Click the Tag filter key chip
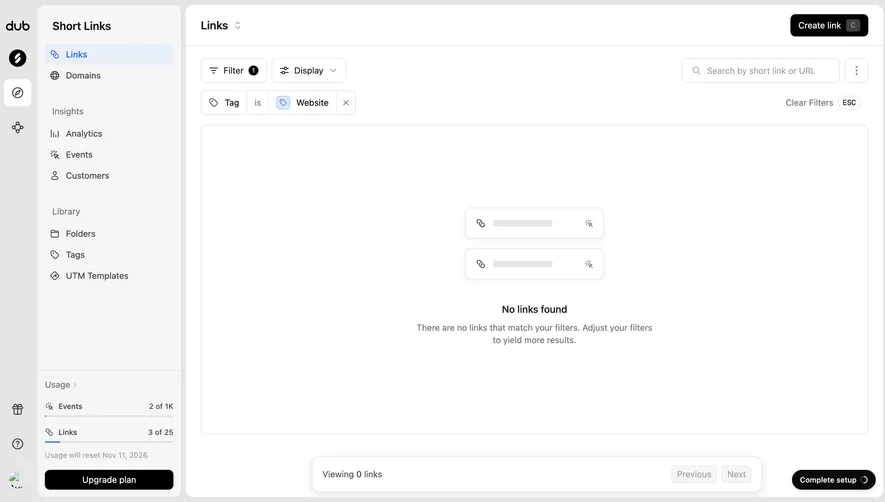 tap(224, 103)
